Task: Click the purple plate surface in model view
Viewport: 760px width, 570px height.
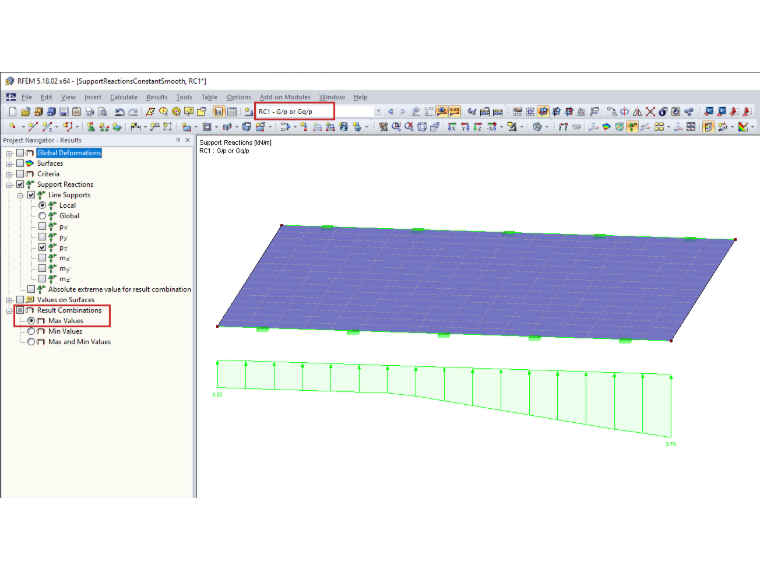Action: click(x=475, y=281)
